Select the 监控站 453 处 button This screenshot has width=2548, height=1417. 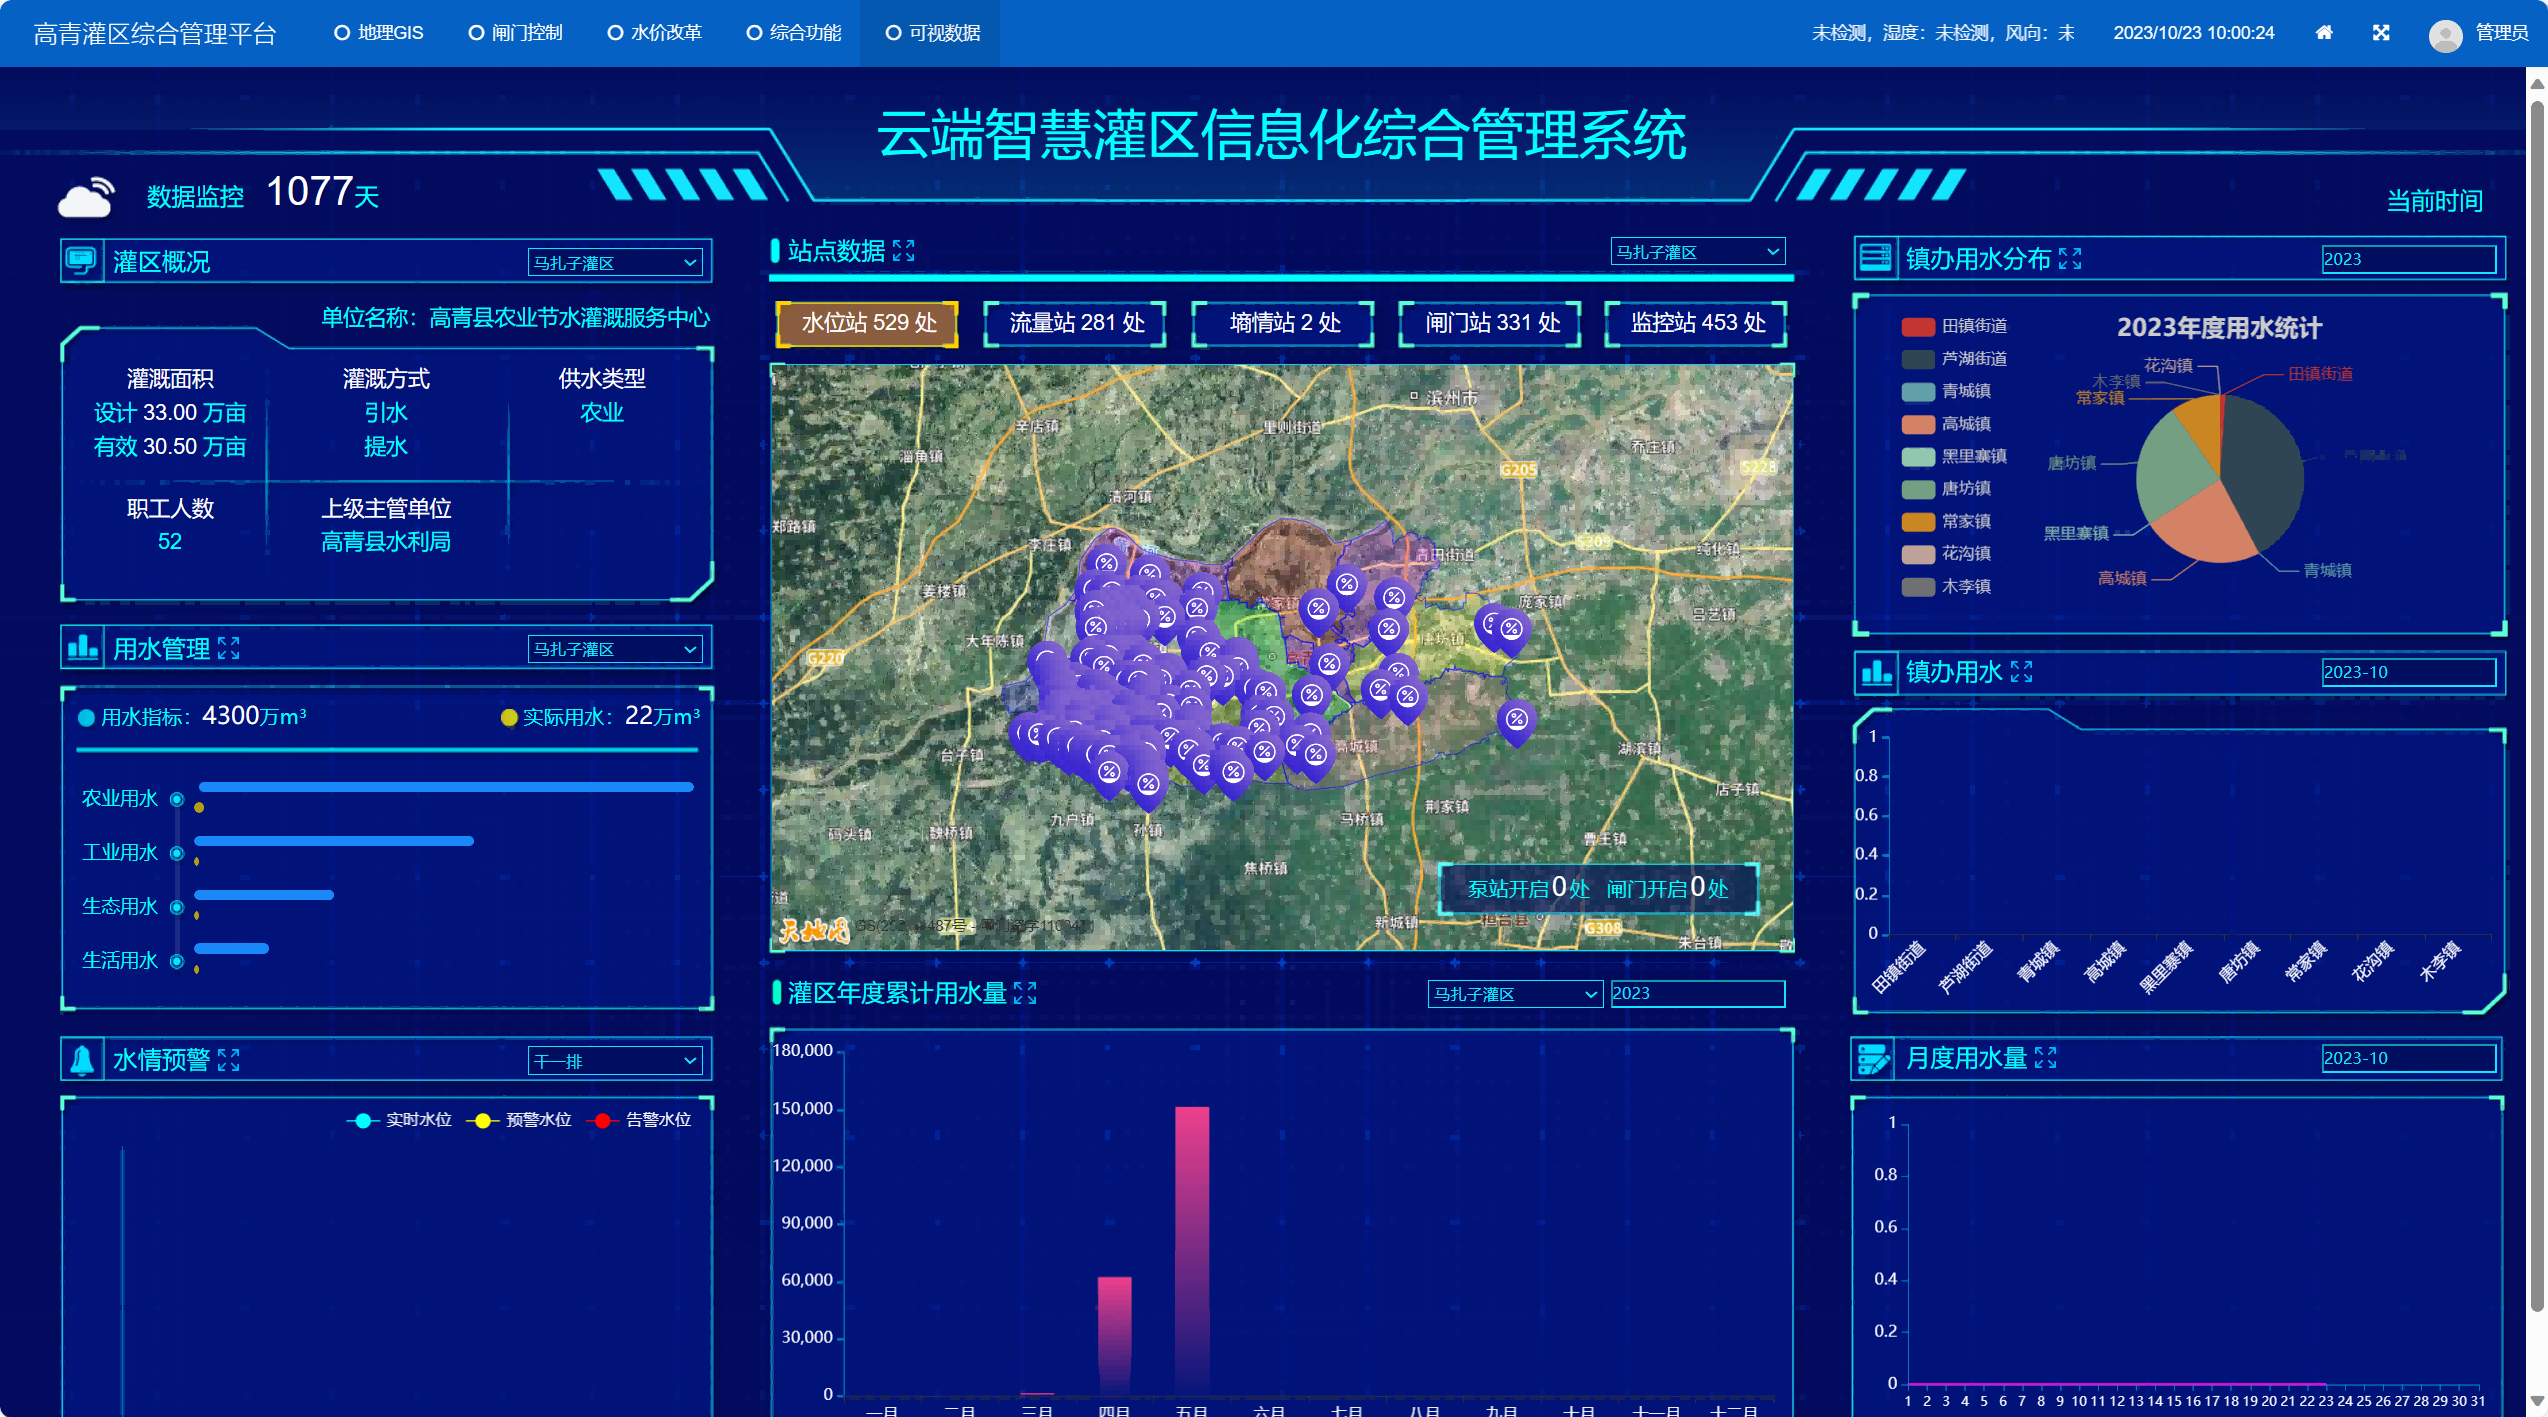tap(1697, 323)
